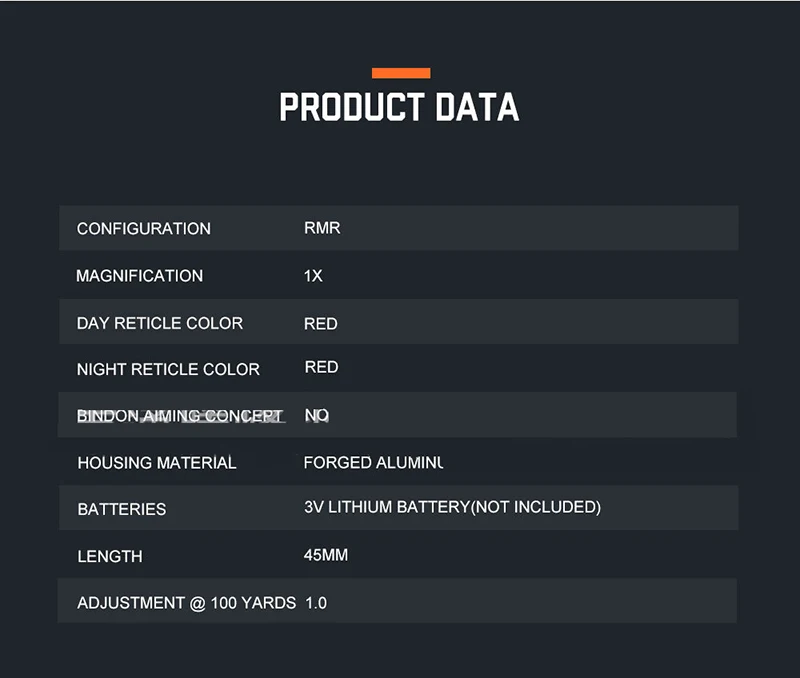
Task: Select the NIGHT RETICLE COLOR label
Action: coord(168,369)
